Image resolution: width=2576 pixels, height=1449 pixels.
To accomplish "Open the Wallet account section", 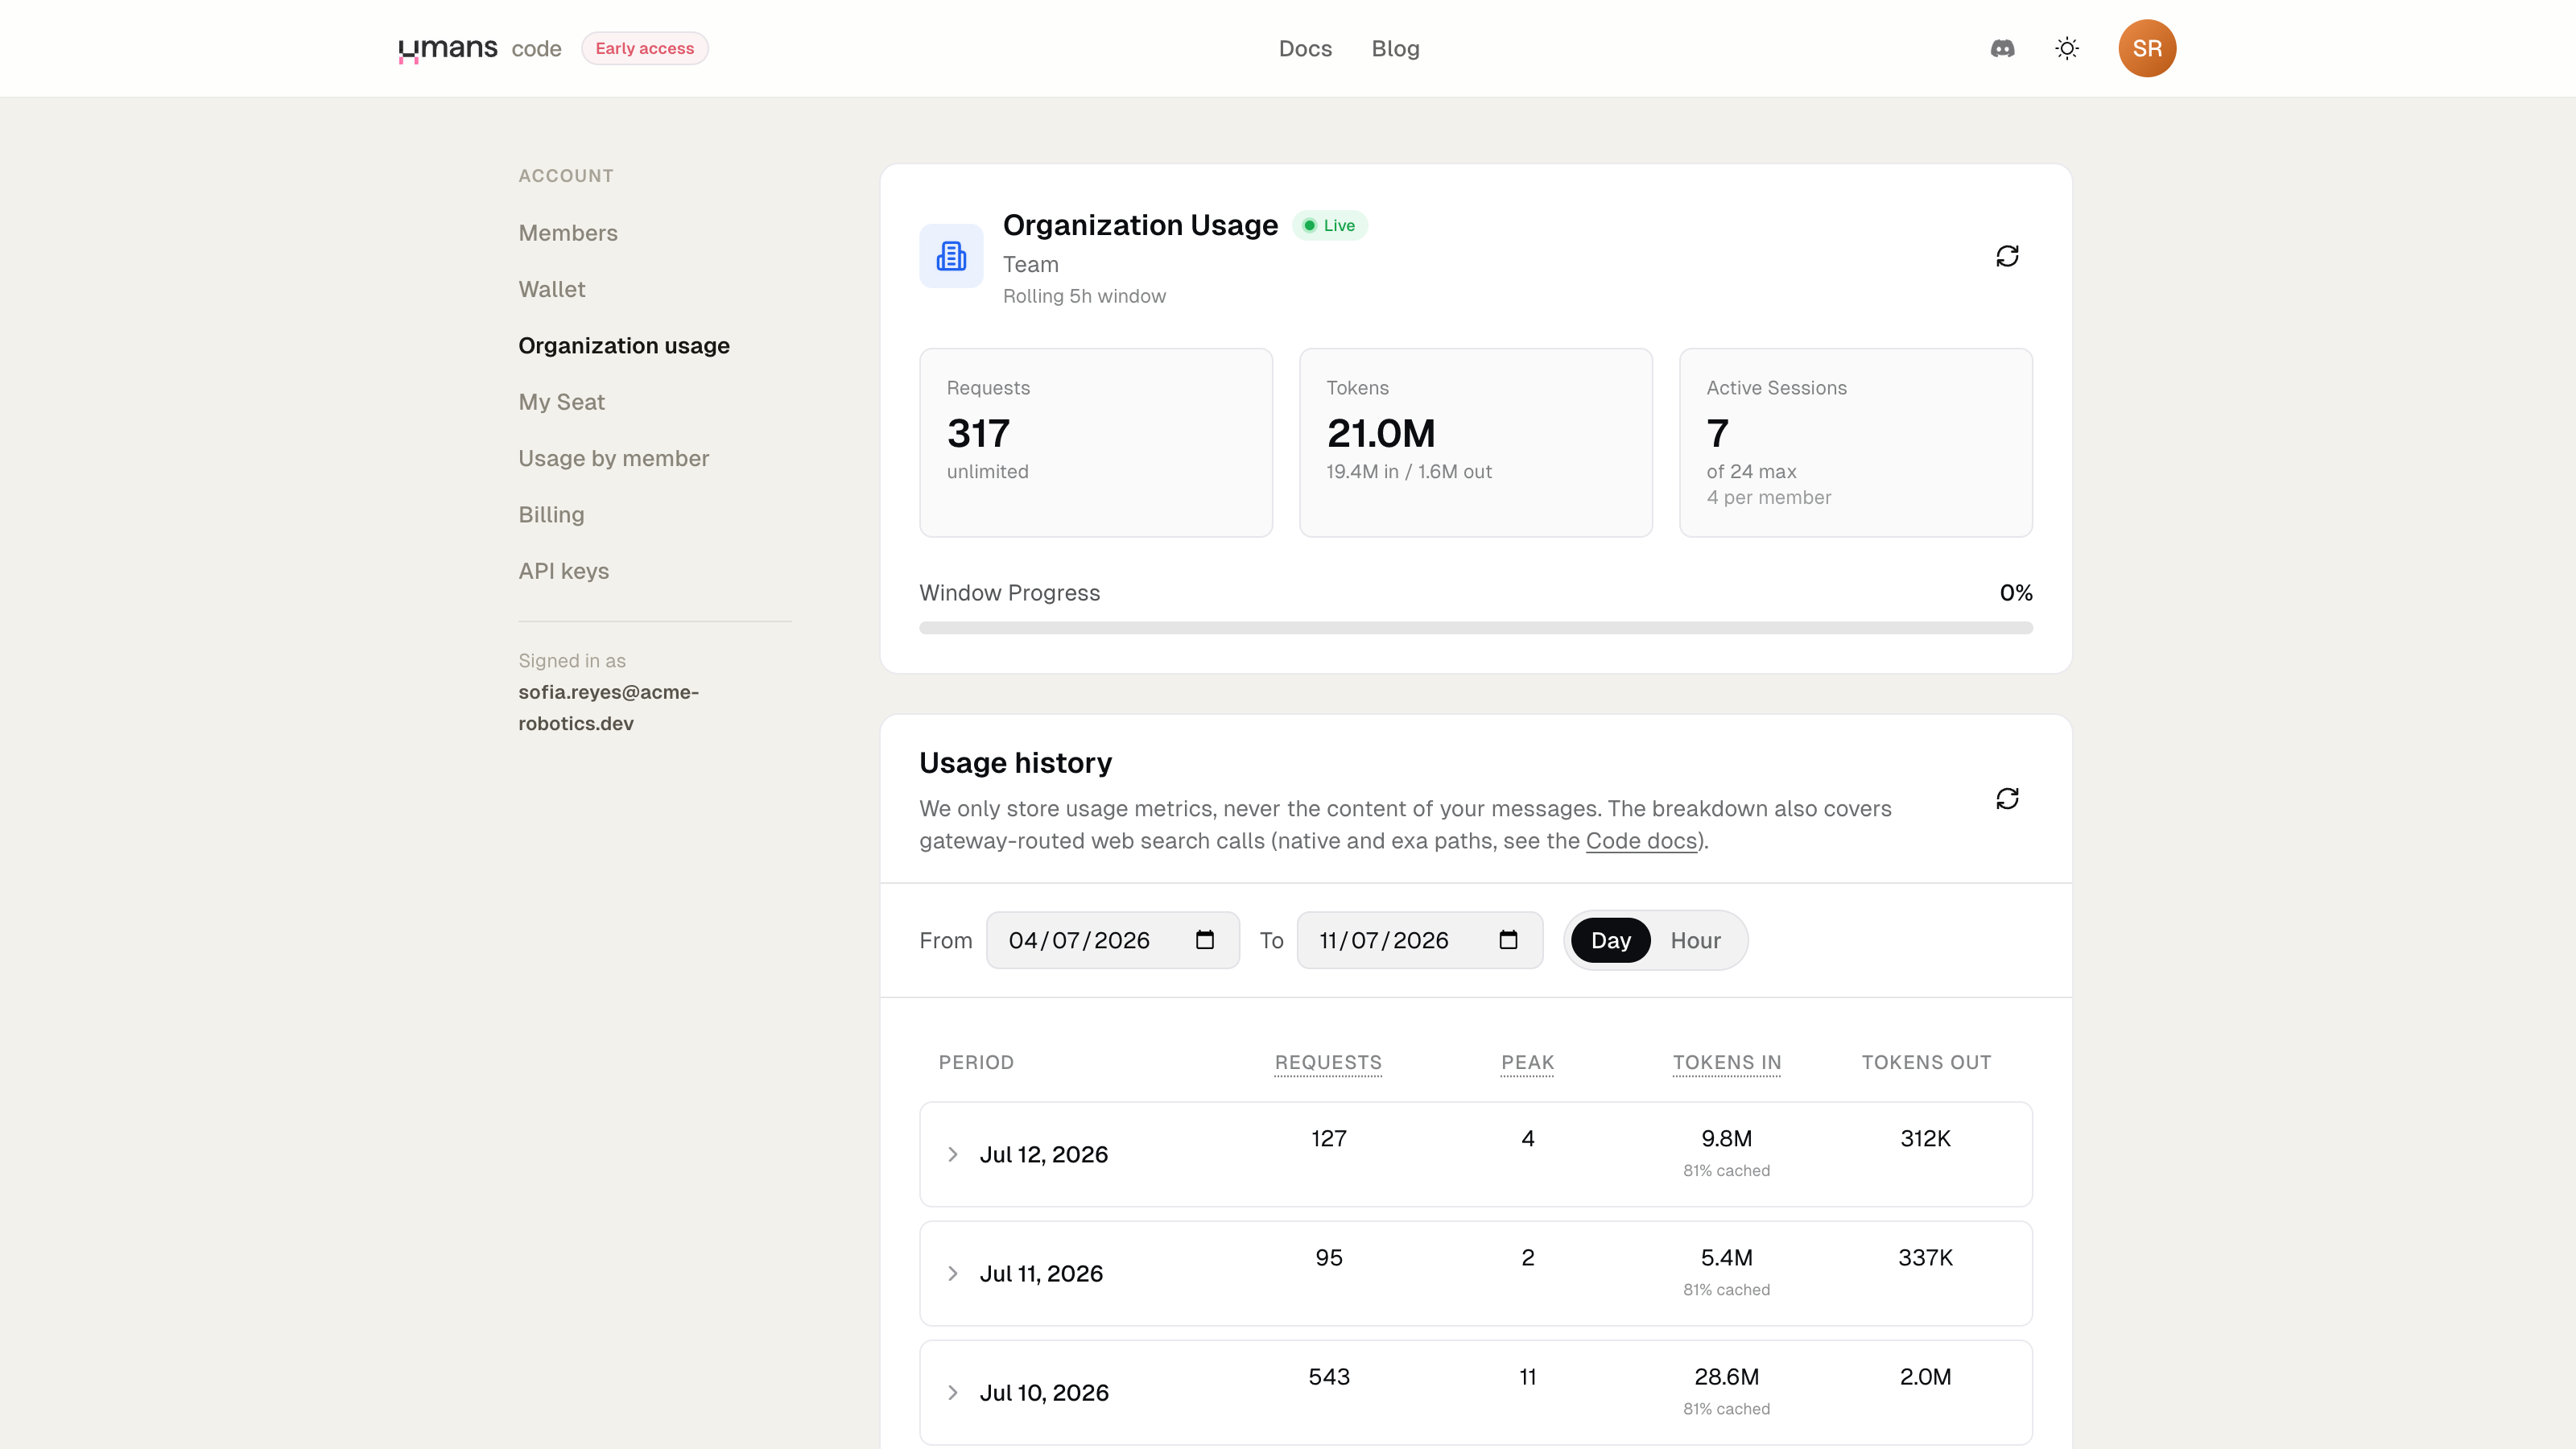I will tap(552, 289).
